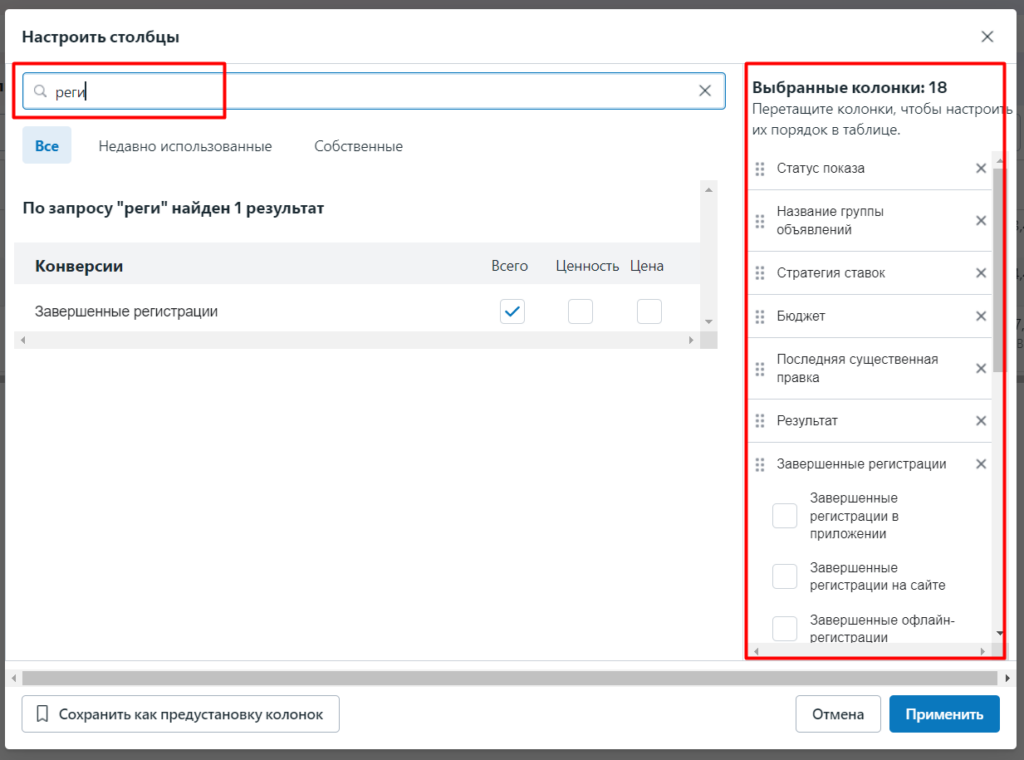1024x760 pixels.
Task: Remove "Последняя существенная правка" with its X icon
Action: pyautogui.click(x=980, y=368)
